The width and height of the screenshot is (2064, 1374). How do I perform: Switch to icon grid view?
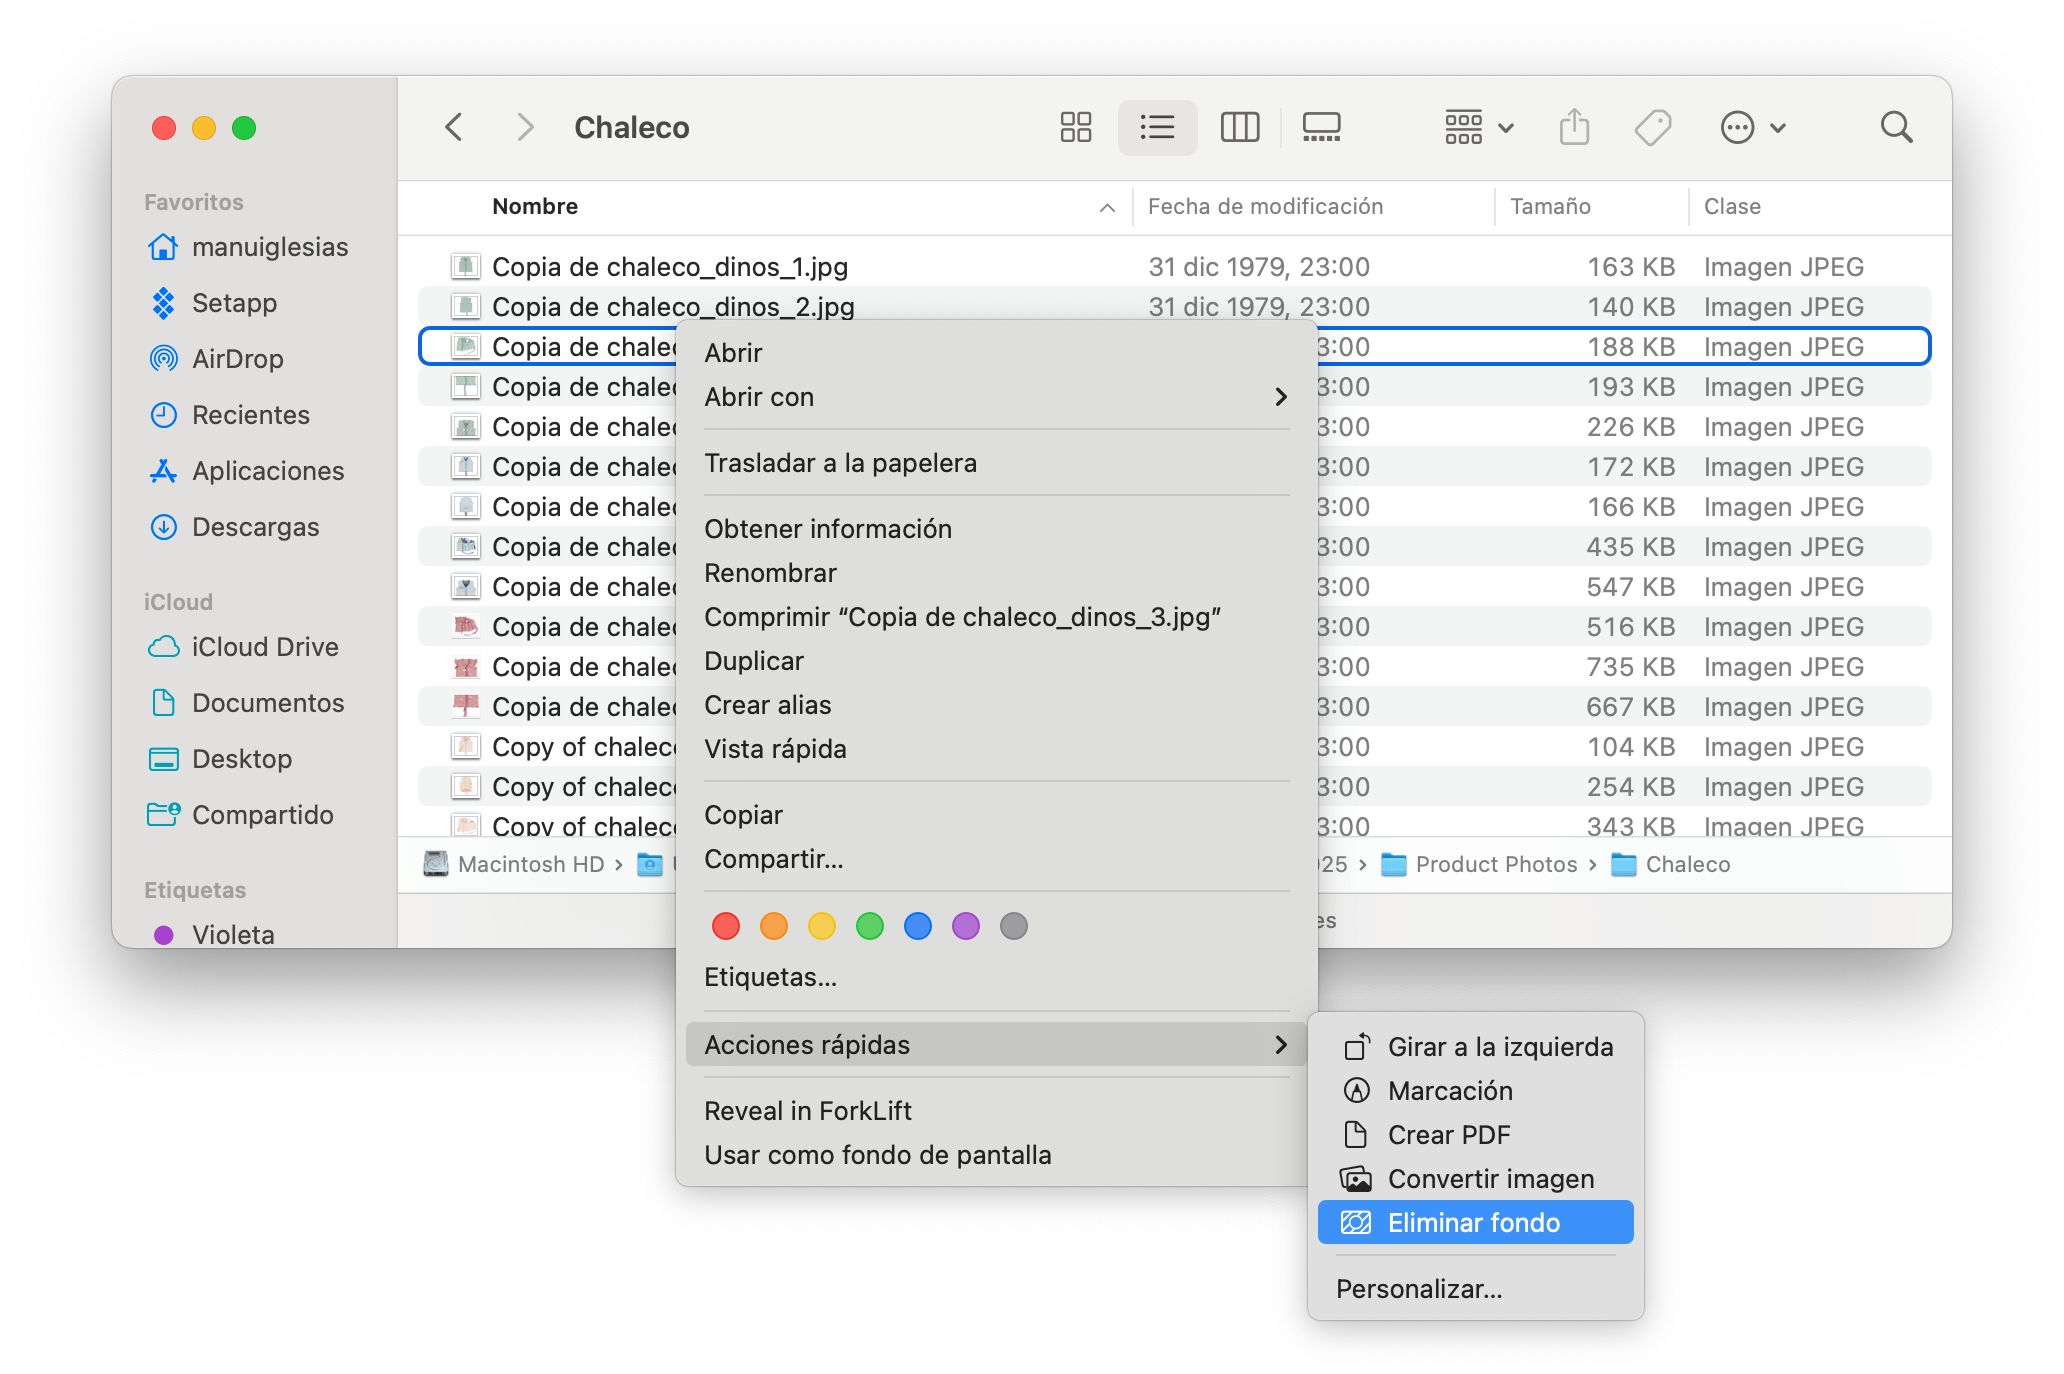(1075, 127)
